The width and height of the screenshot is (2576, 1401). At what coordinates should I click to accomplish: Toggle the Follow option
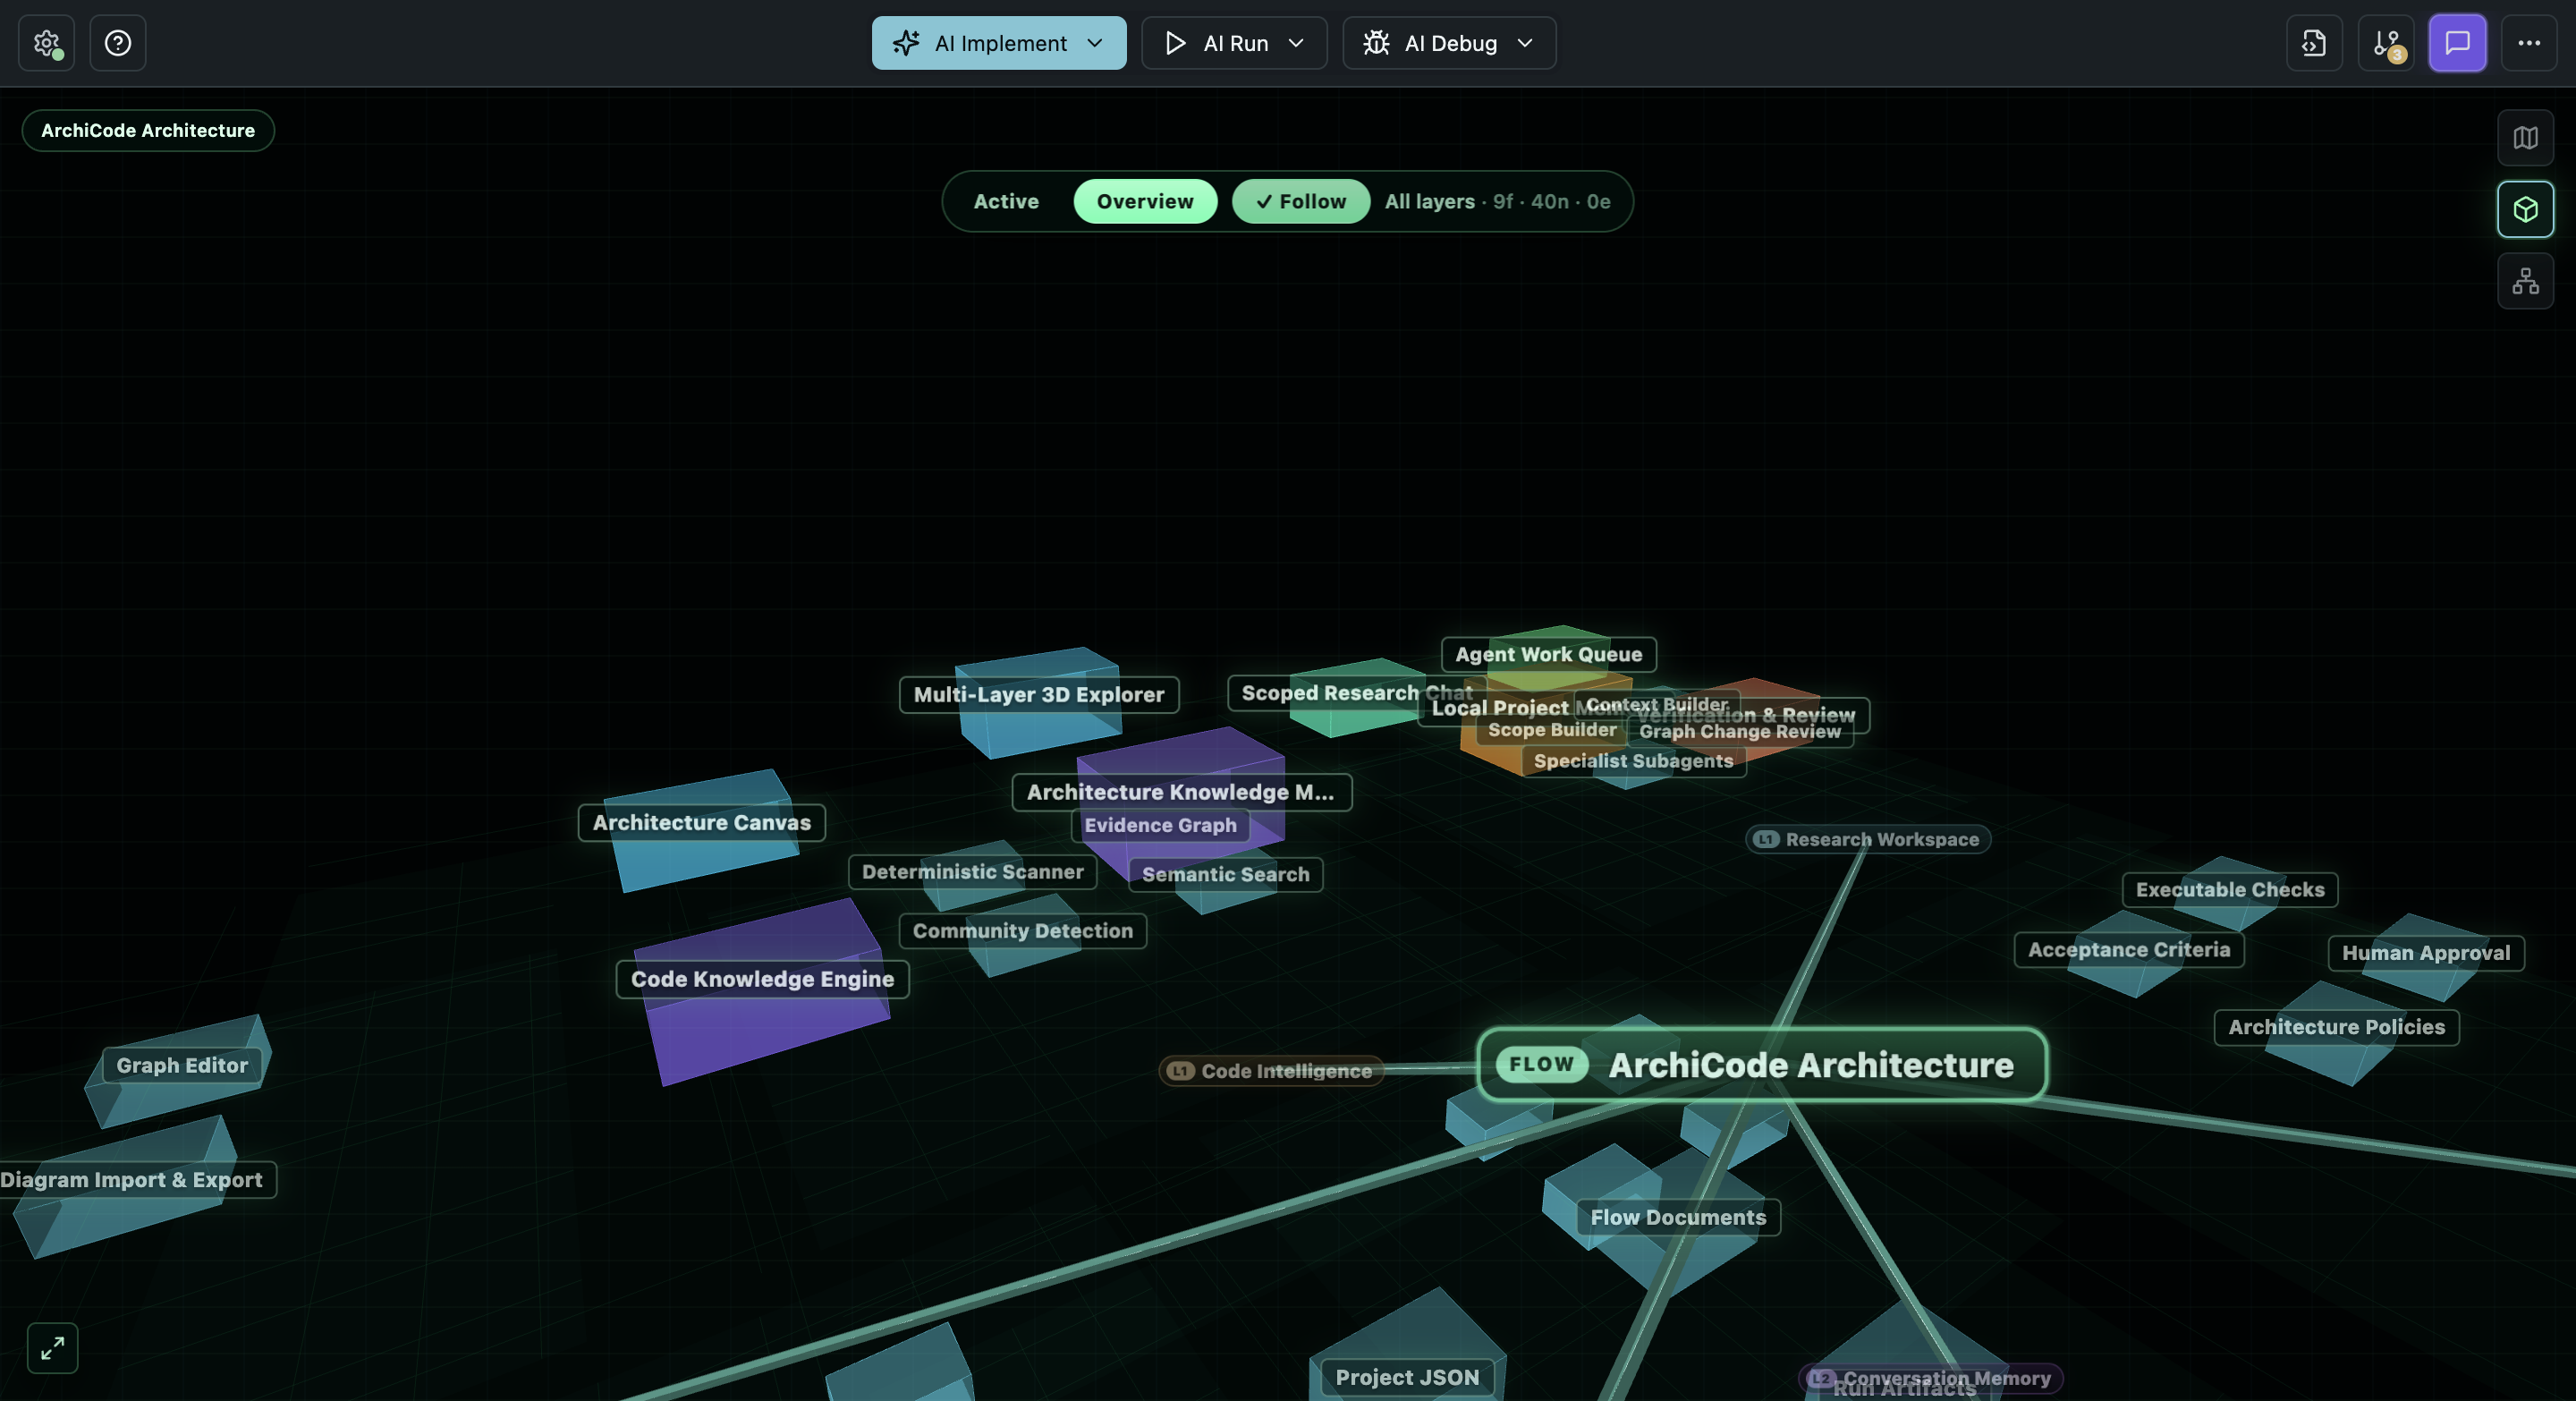pos(1301,201)
